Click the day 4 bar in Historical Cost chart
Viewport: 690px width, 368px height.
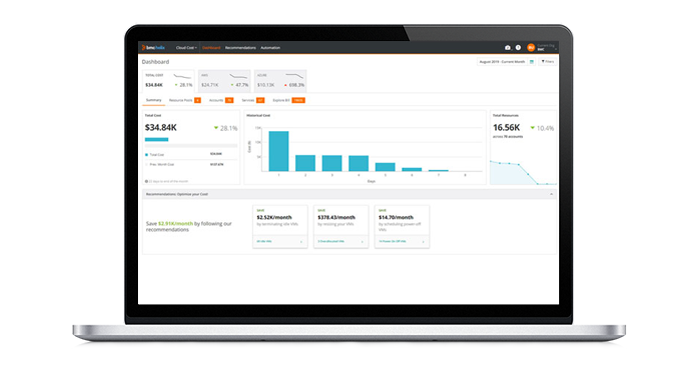pyautogui.click(x=359, y=163)
